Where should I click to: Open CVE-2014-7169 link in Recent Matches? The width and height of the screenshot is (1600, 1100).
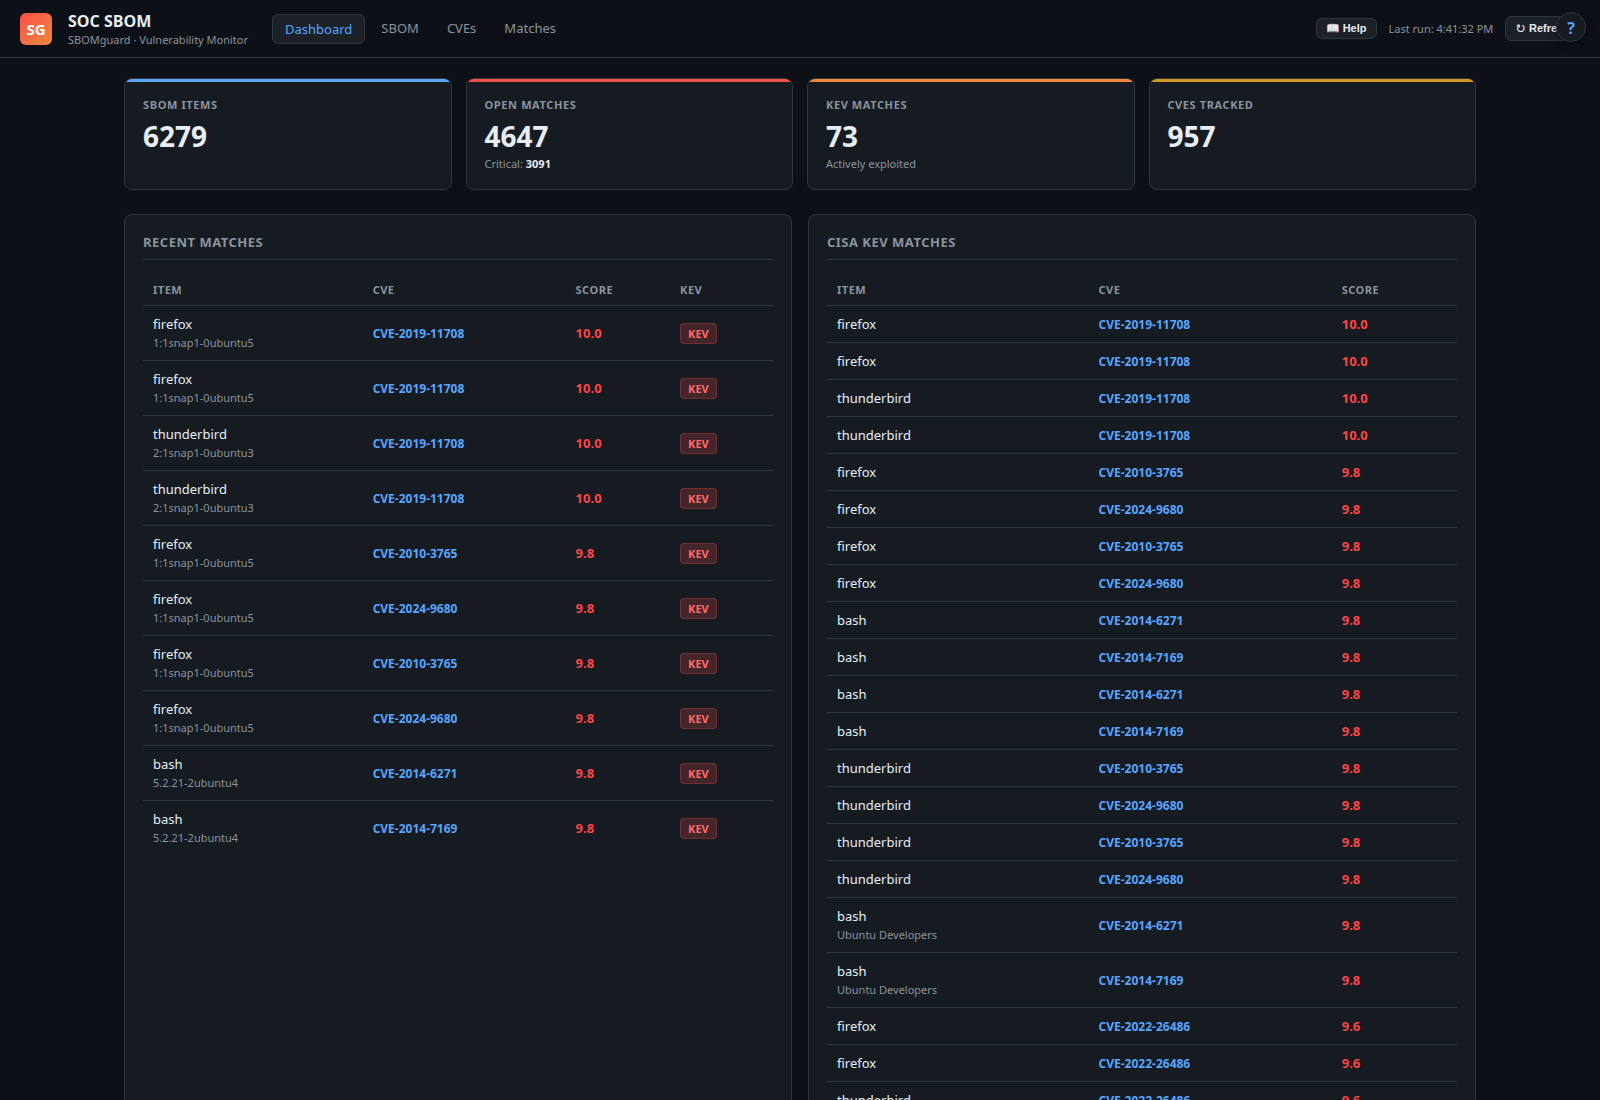[415, 829]
